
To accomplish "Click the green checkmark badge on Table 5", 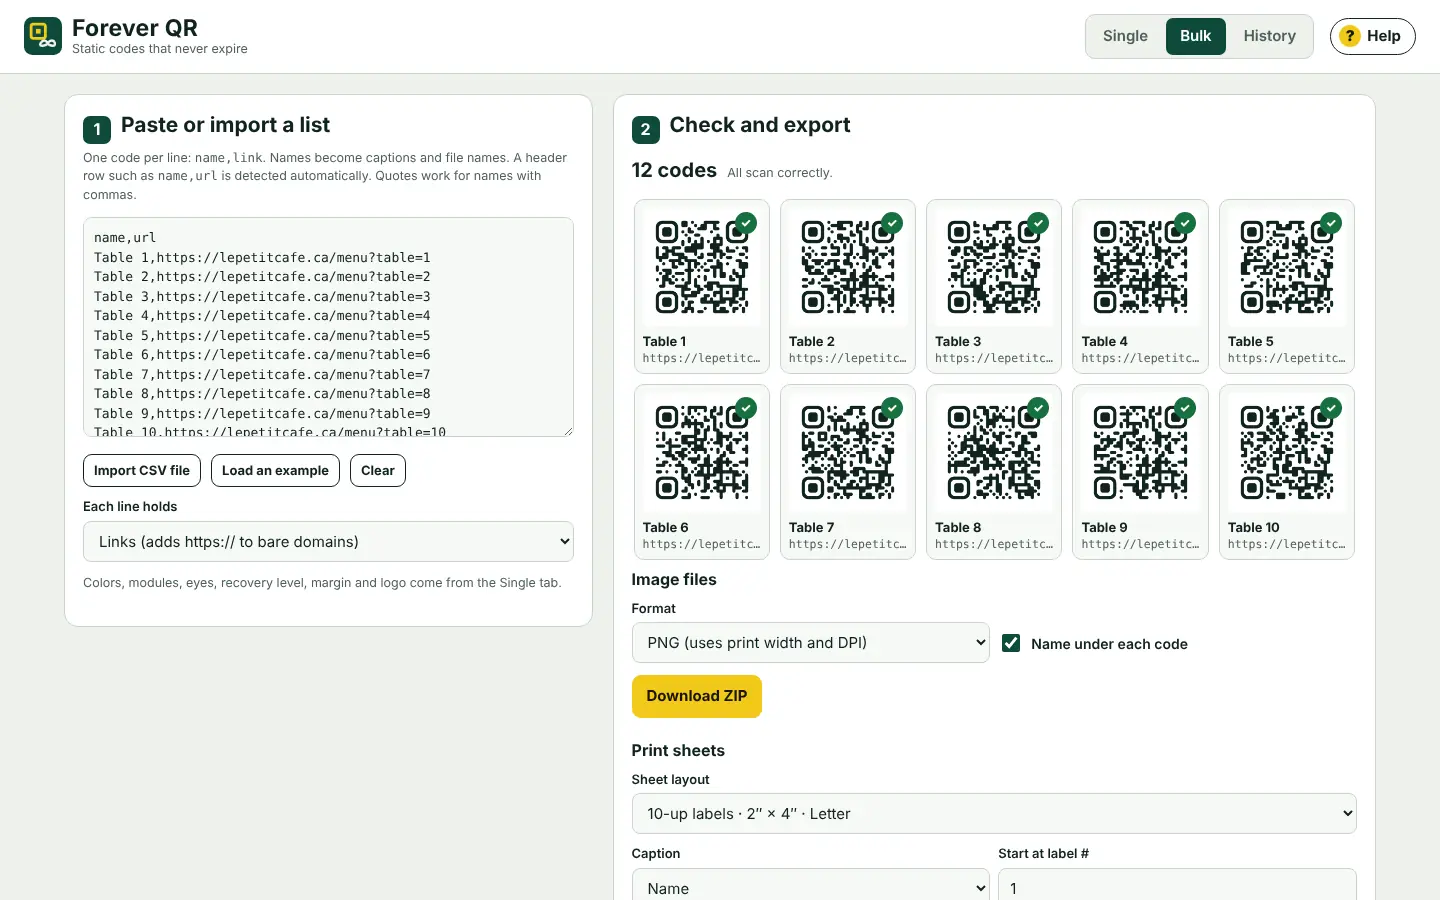I will click(1331, 223).
